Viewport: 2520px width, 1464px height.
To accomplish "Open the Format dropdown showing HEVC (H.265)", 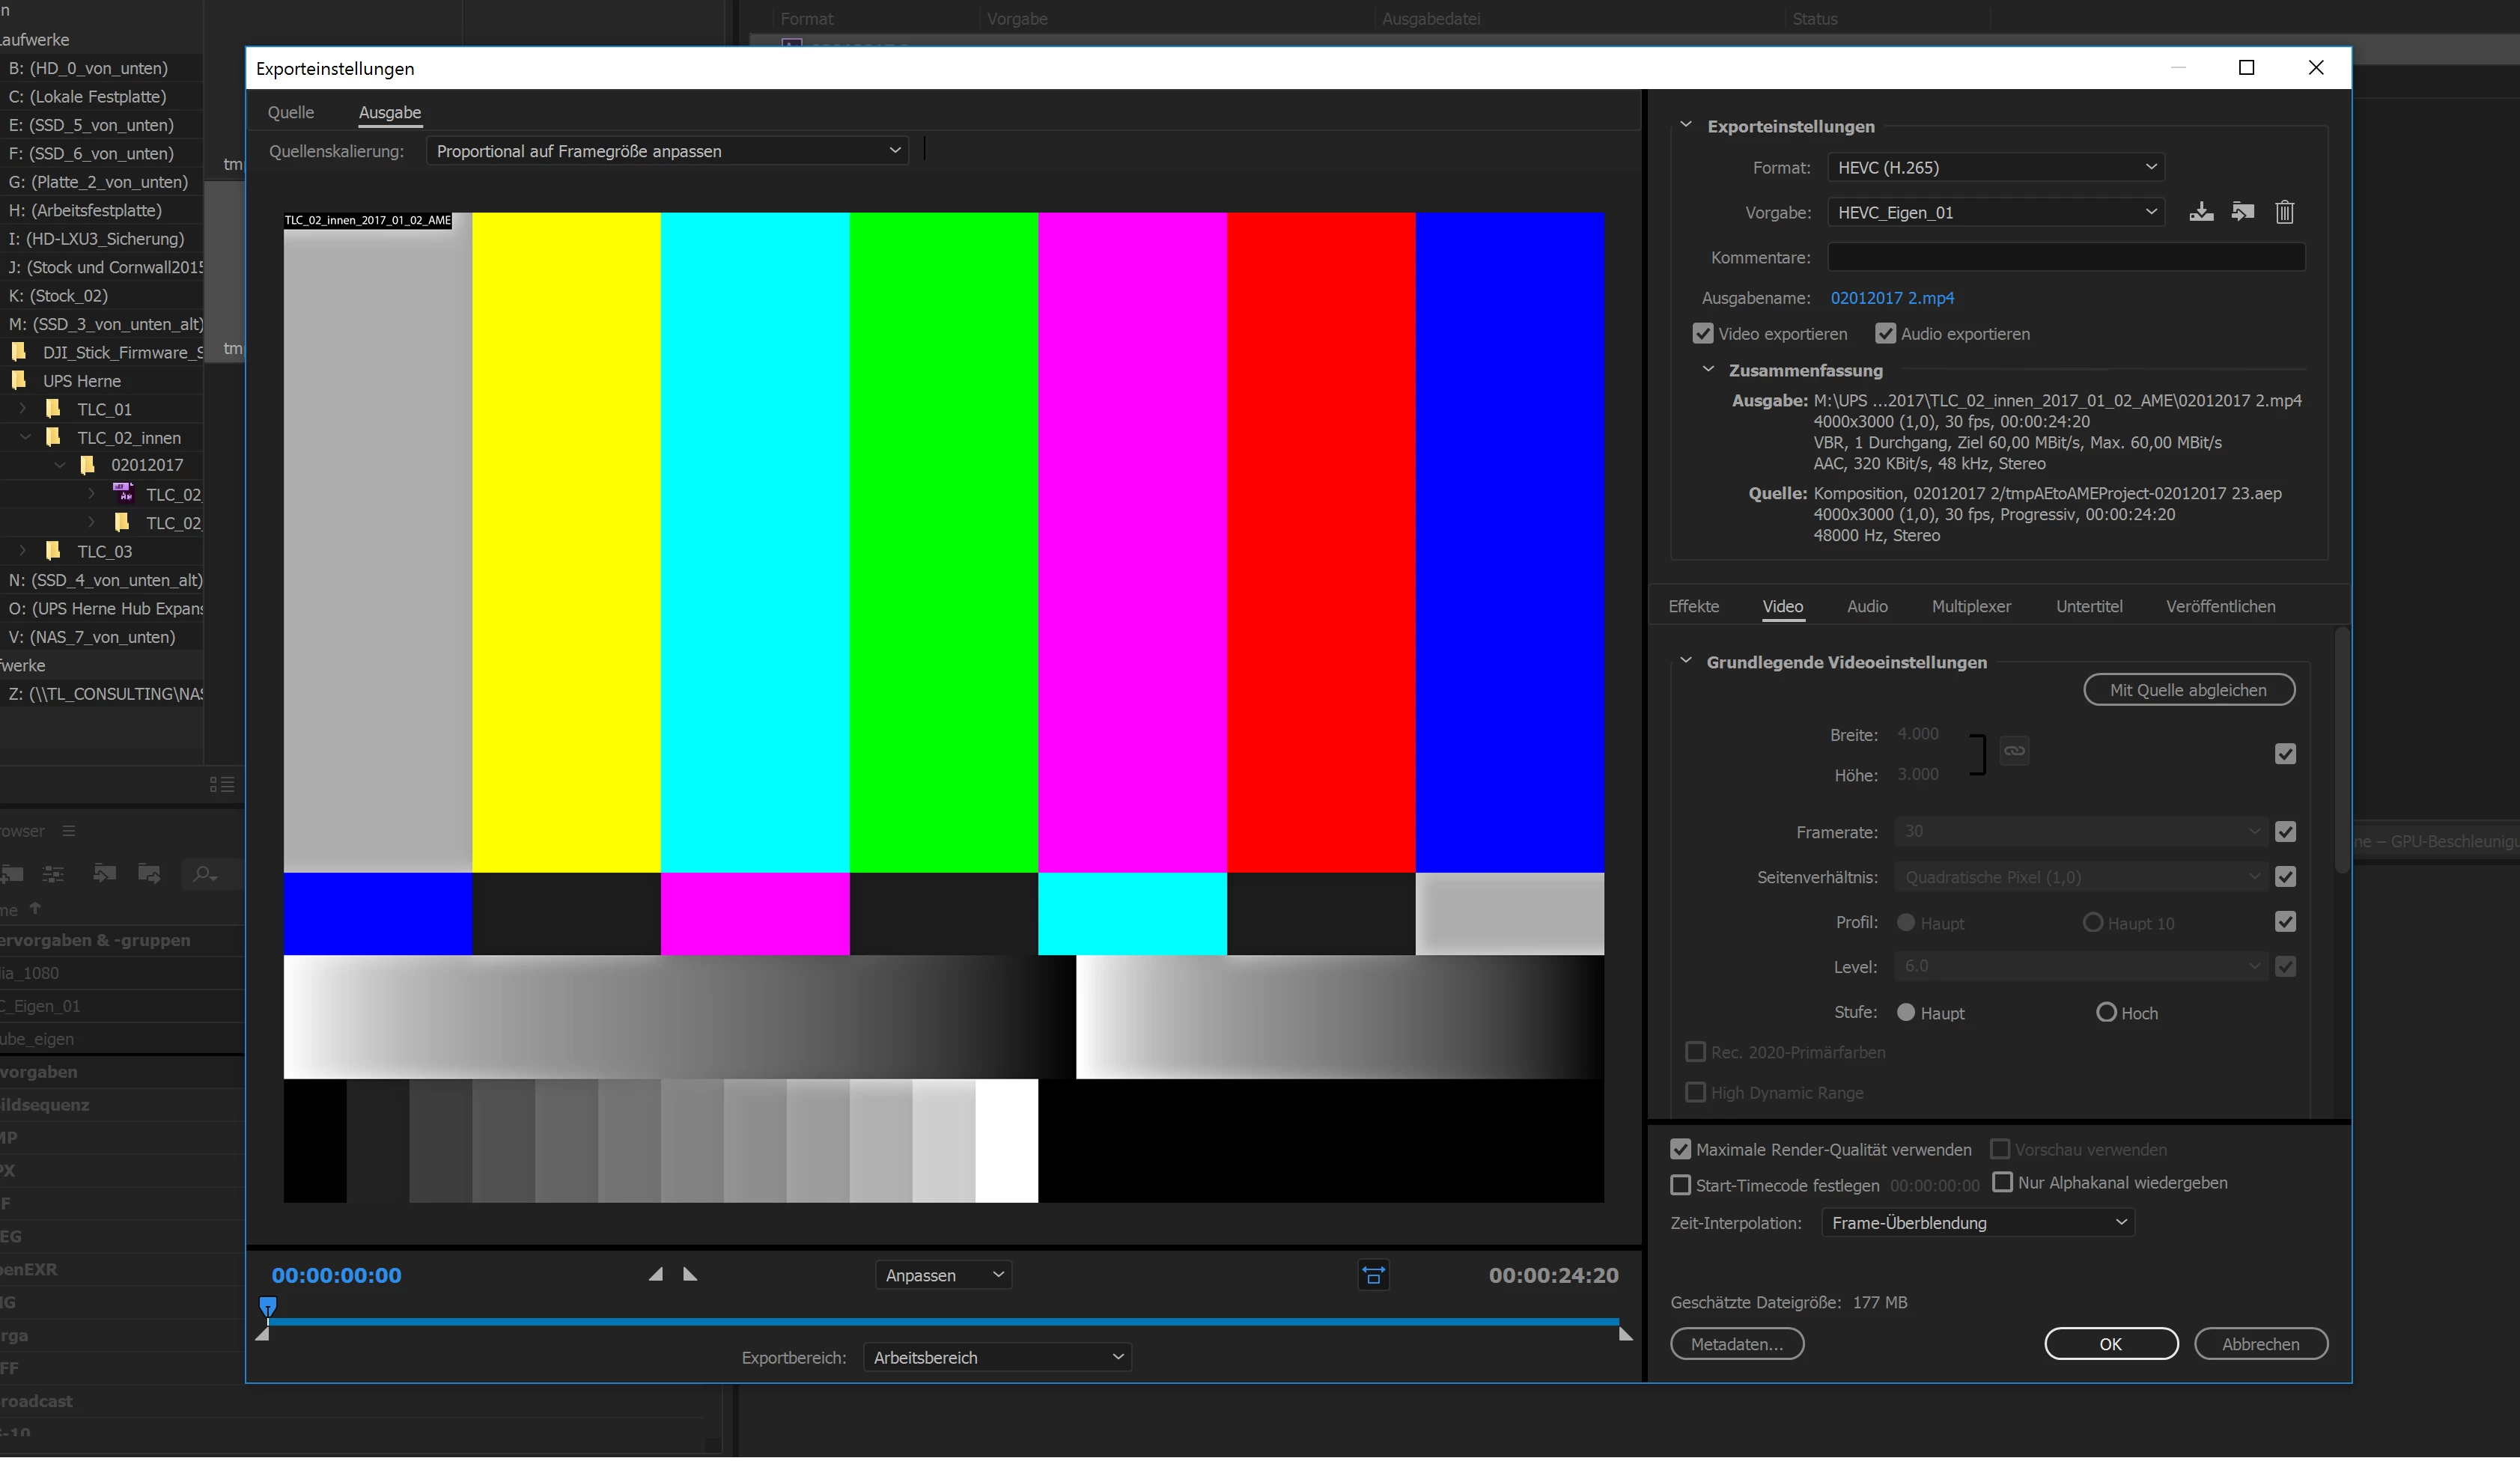I will tap(1995, 168).
